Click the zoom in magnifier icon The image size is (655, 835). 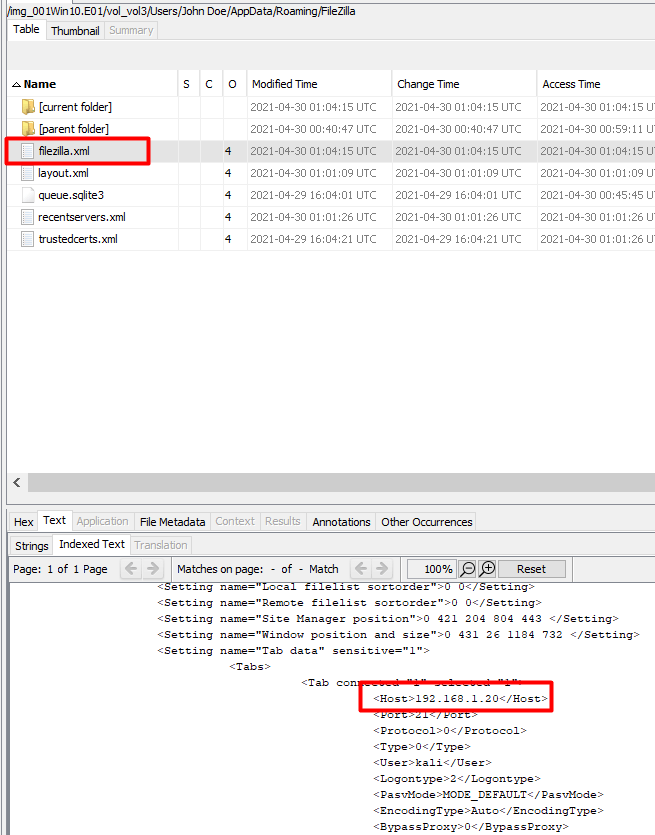[487, 569]
